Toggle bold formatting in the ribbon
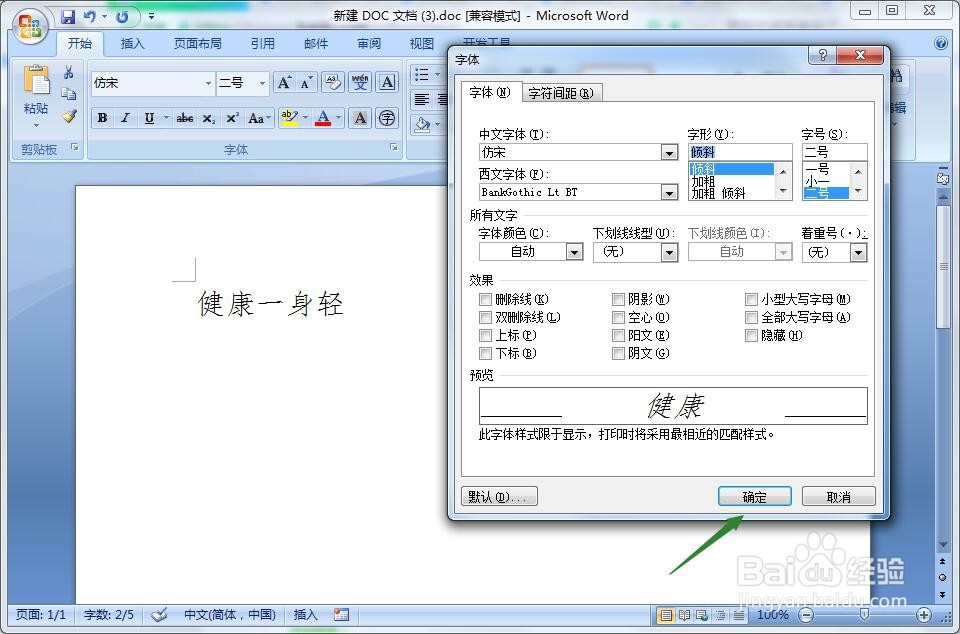Screen dimensions: 960x634 coord(101,117)
